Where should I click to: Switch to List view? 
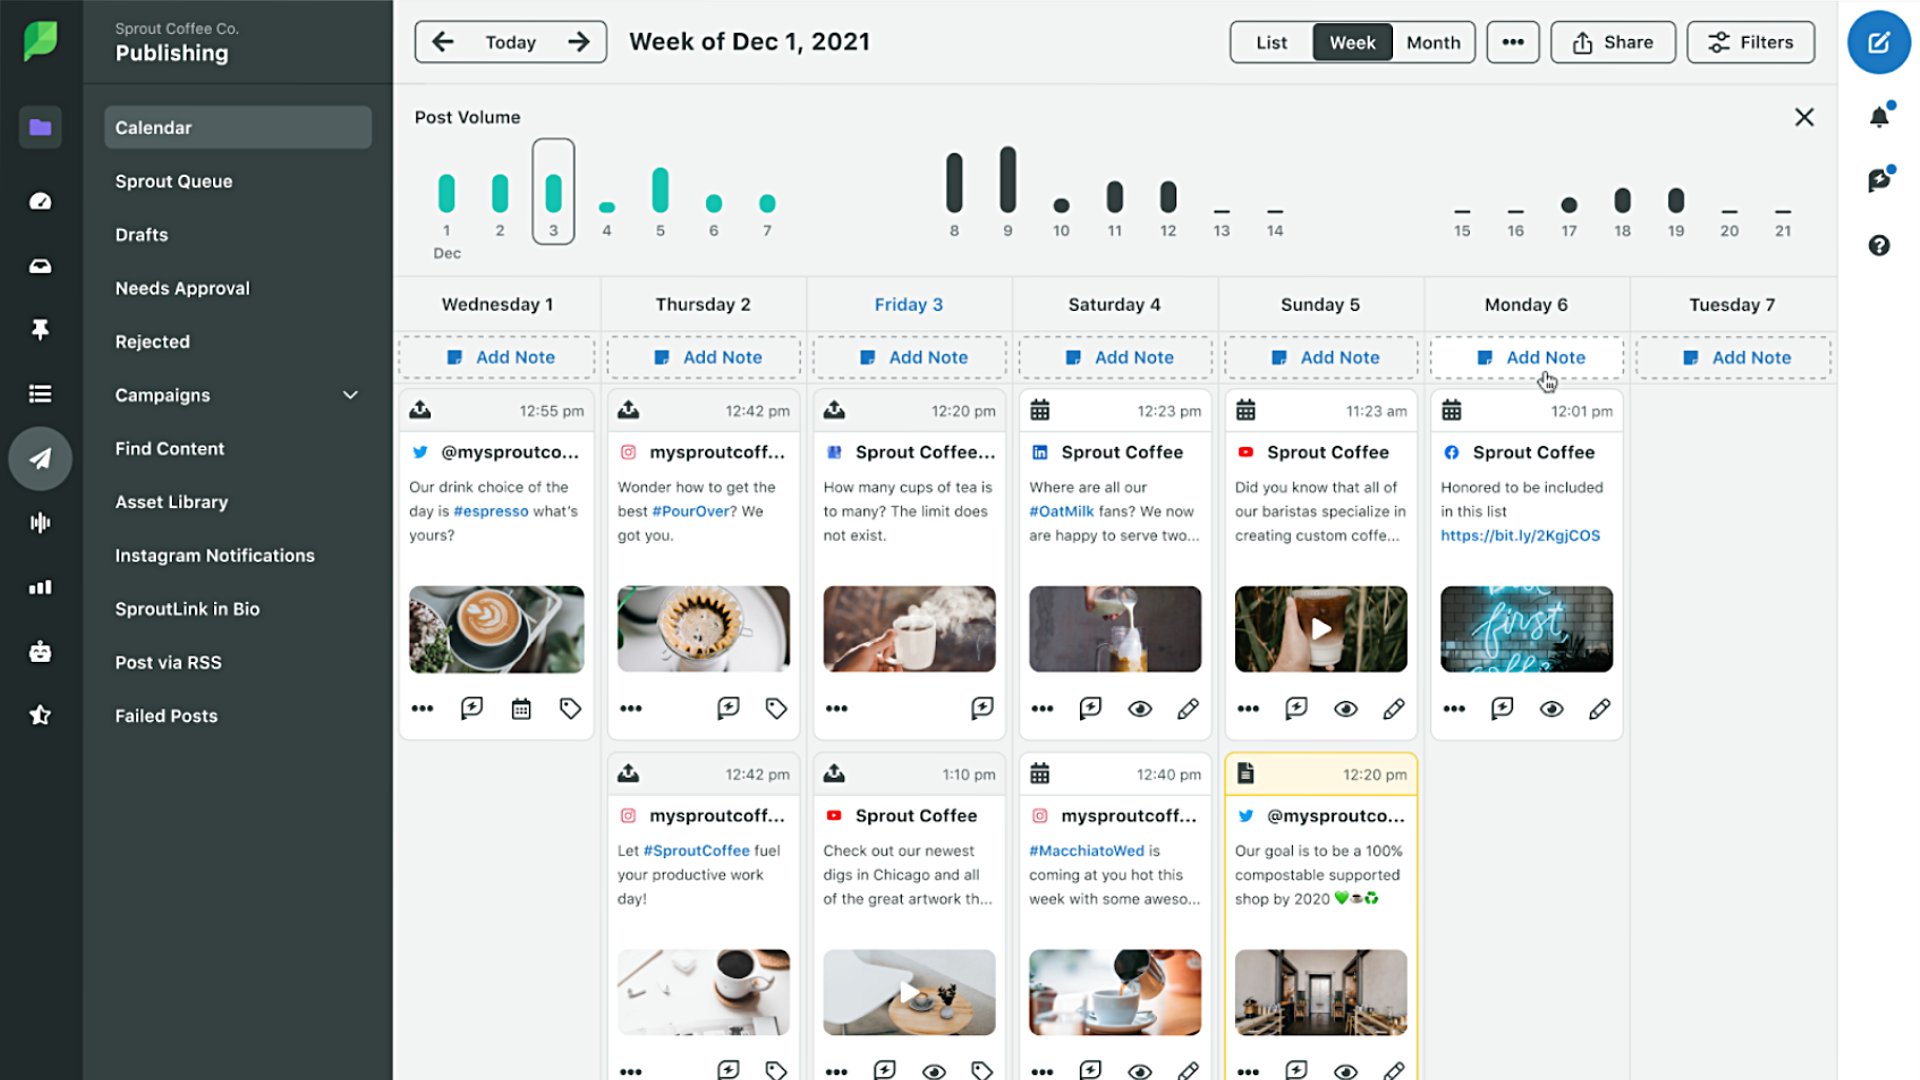tap(1271, 42)
